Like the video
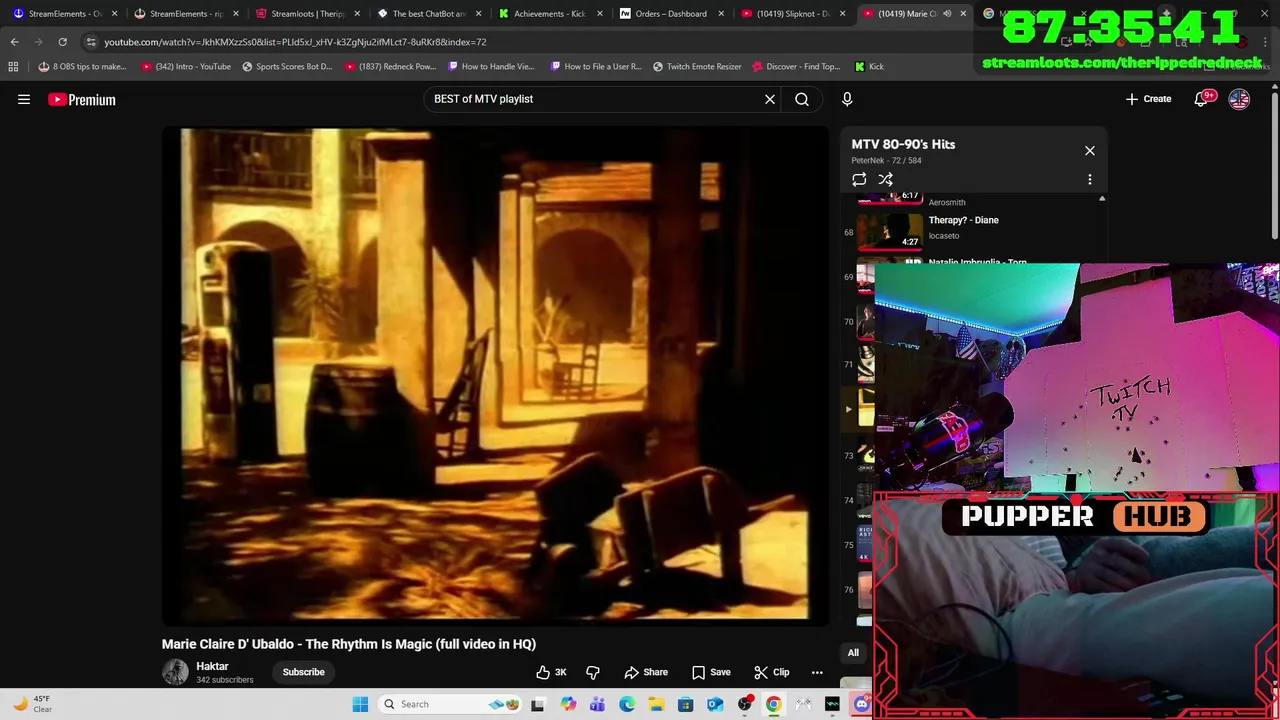Screen dimensions: 1280x720 click(551, 672)
